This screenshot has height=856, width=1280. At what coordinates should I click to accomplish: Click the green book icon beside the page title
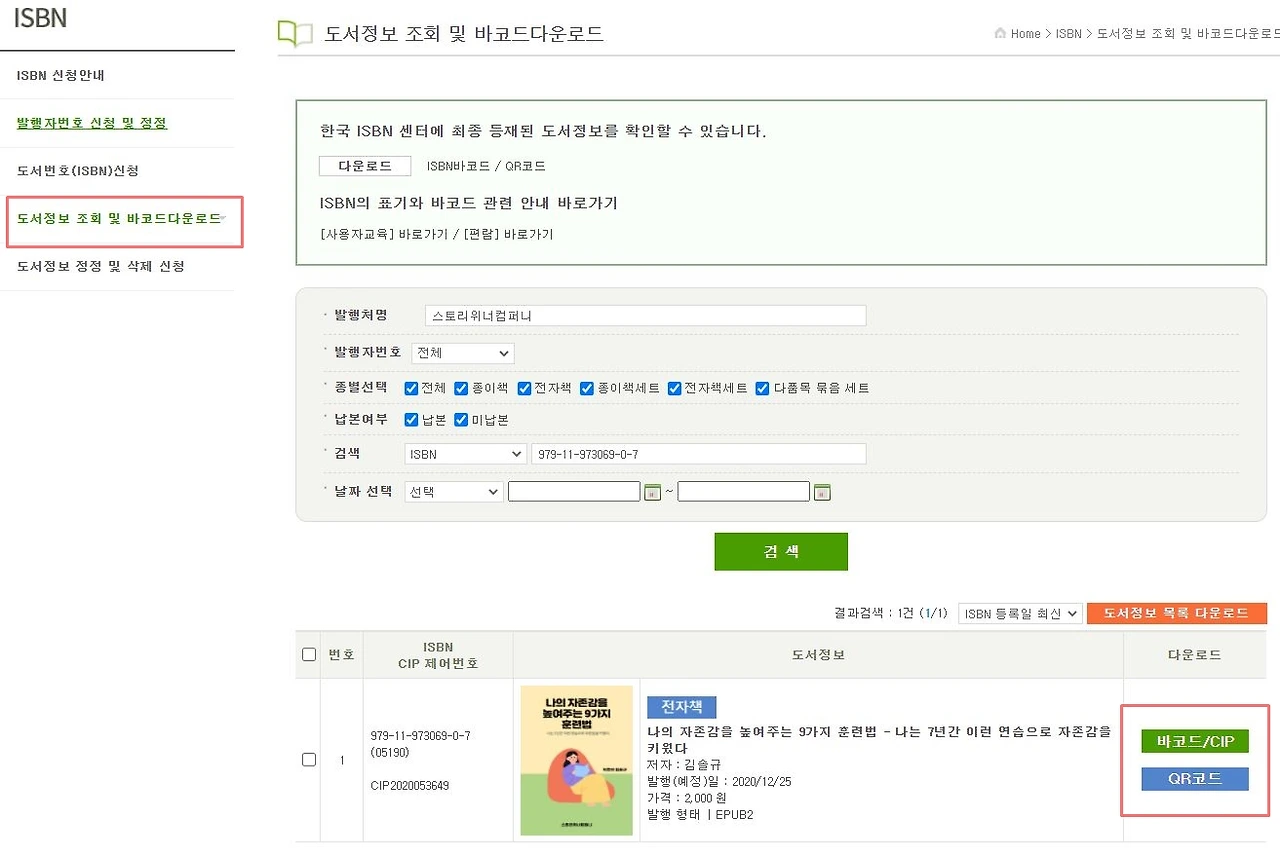tap(293, 31)
